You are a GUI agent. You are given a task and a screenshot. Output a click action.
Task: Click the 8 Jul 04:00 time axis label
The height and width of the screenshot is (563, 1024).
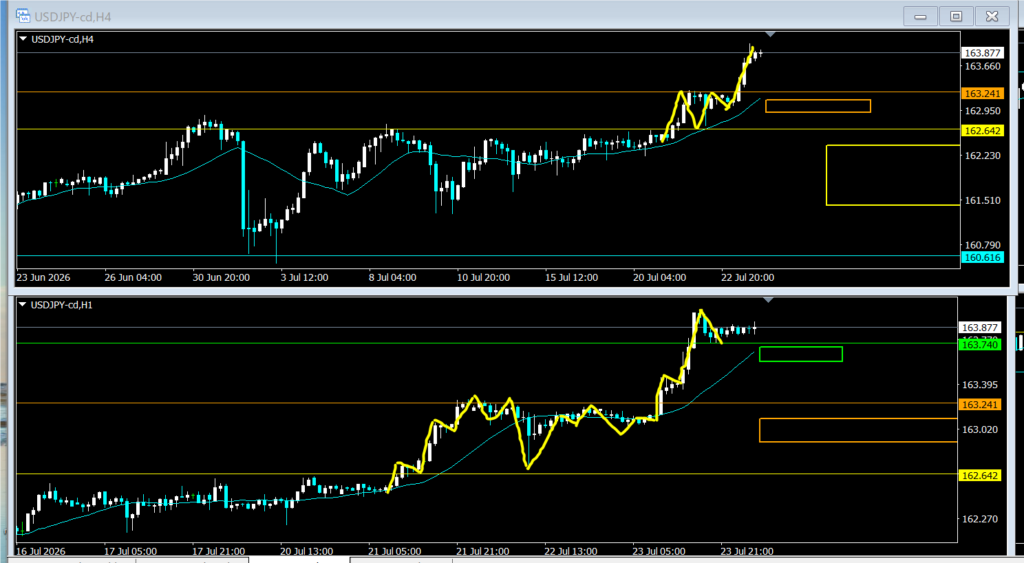[x=392, y=277]
